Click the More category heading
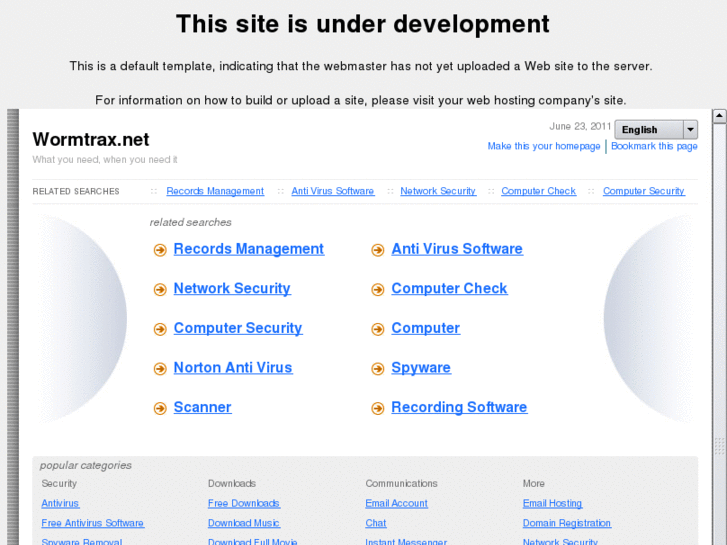The image size is (727, 545). coord(534,483)
